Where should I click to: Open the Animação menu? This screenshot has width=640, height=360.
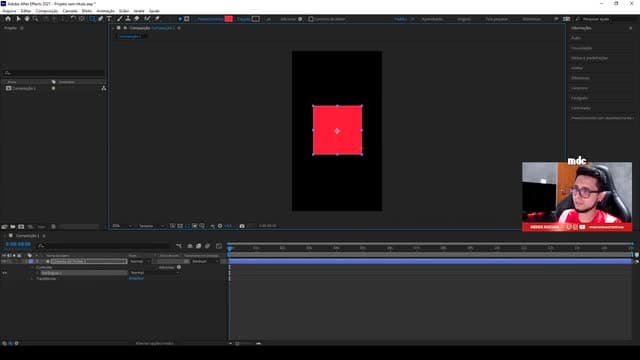[x=105, y=11]
